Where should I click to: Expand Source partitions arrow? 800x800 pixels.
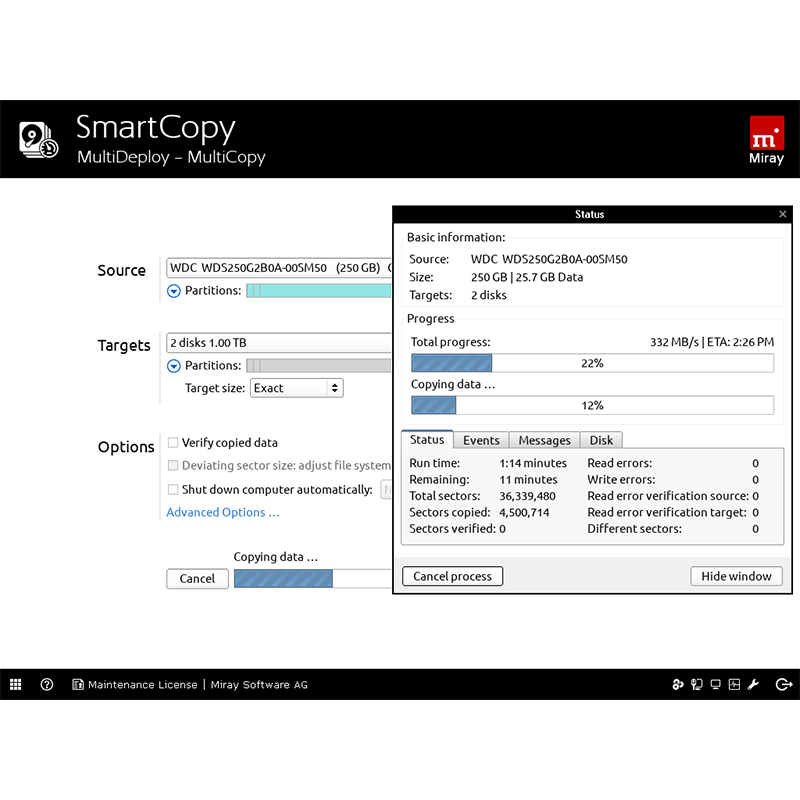point(173,291)
